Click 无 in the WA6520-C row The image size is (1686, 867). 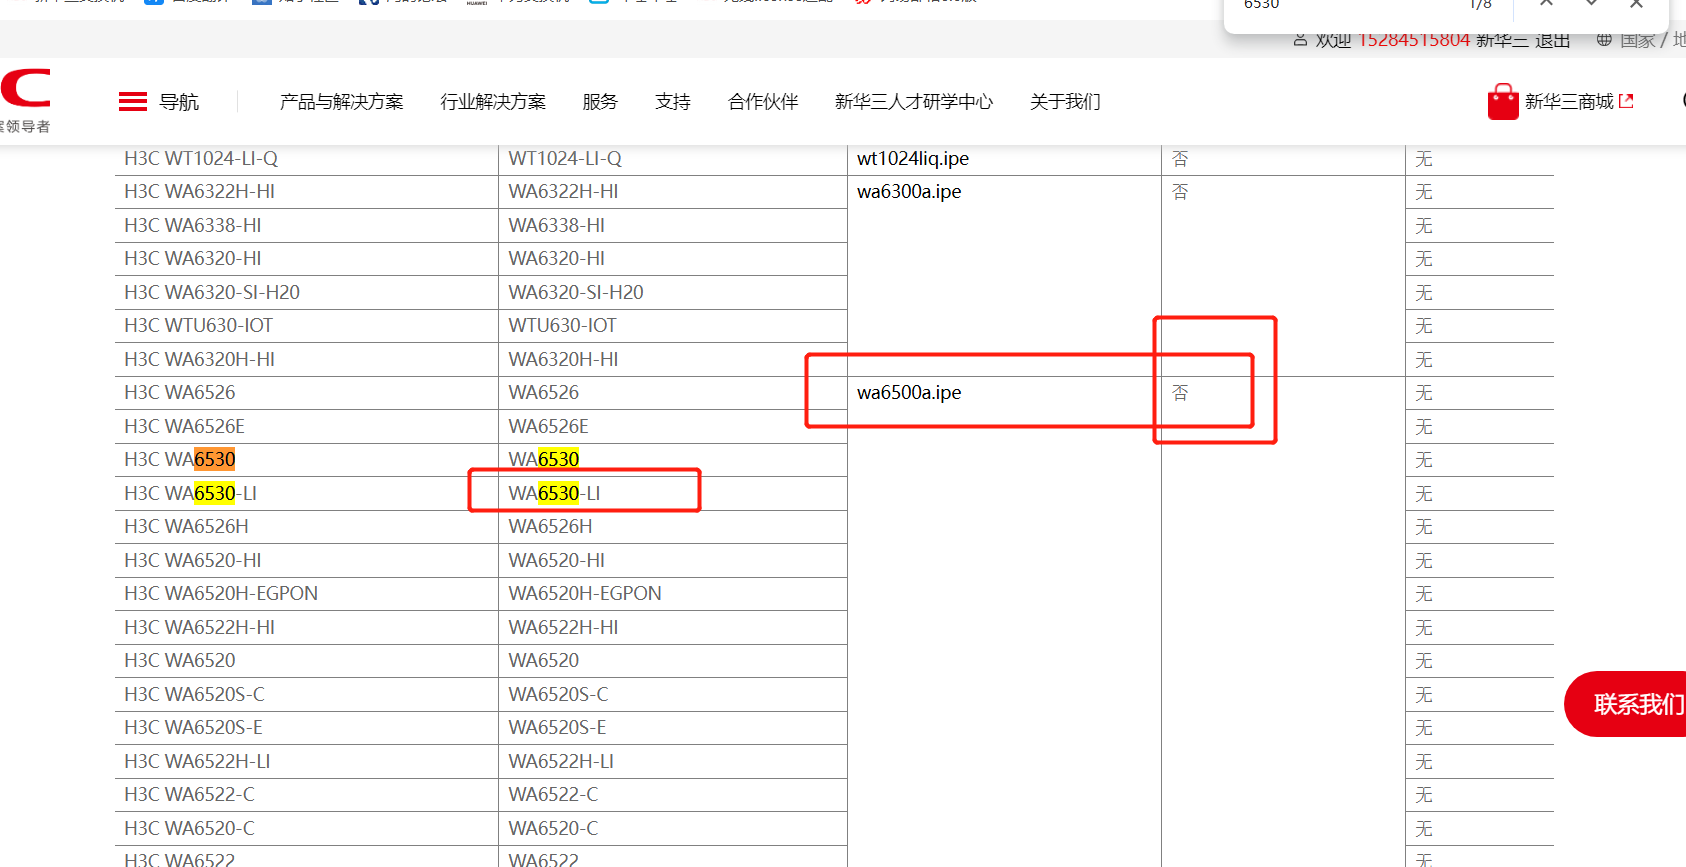tap(1424, 829)
